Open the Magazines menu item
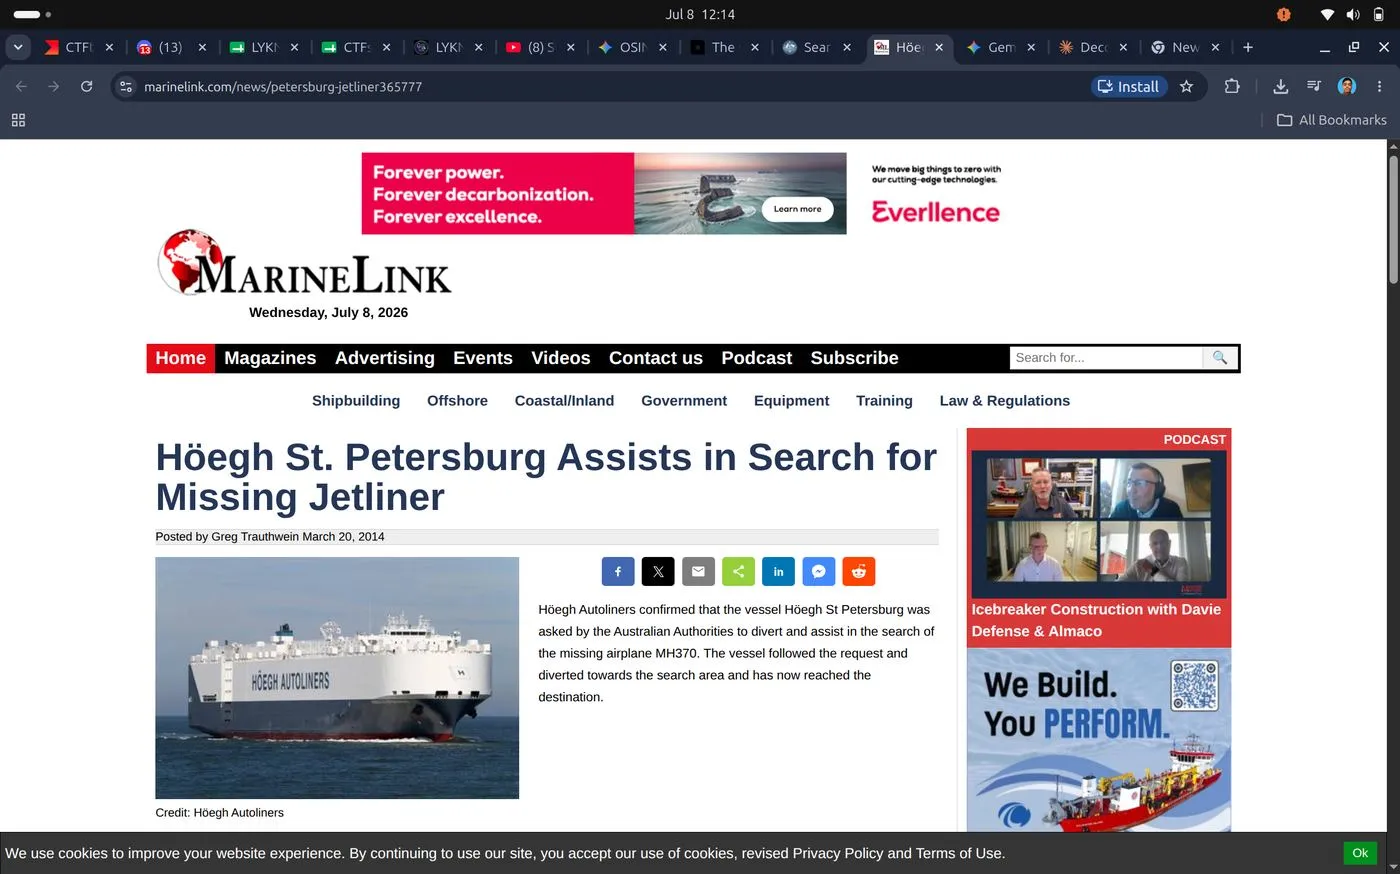1400x874 pixels. pyautogui.click(x=270, y=358)
